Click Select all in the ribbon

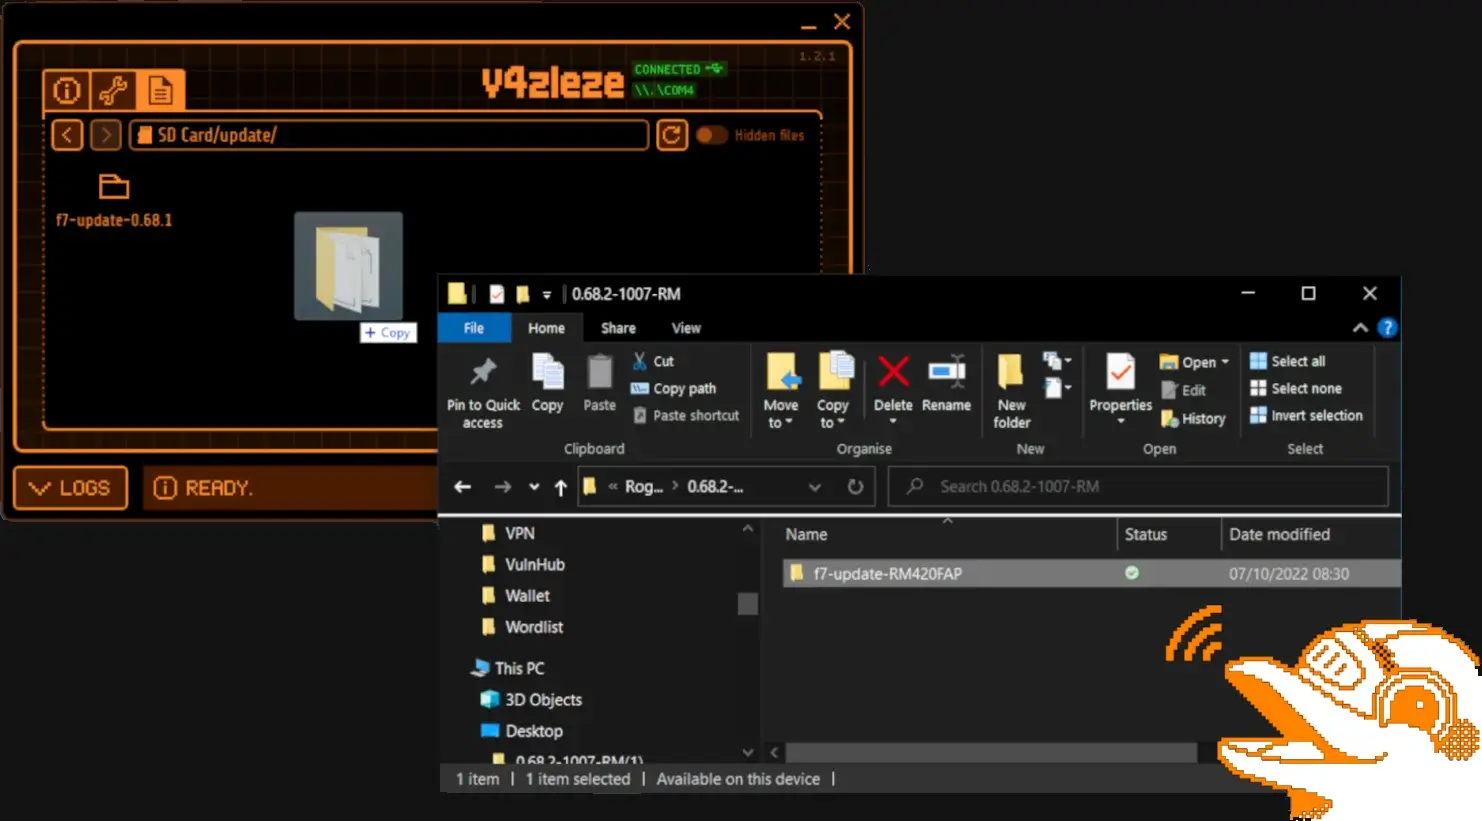click(1297, 361)
